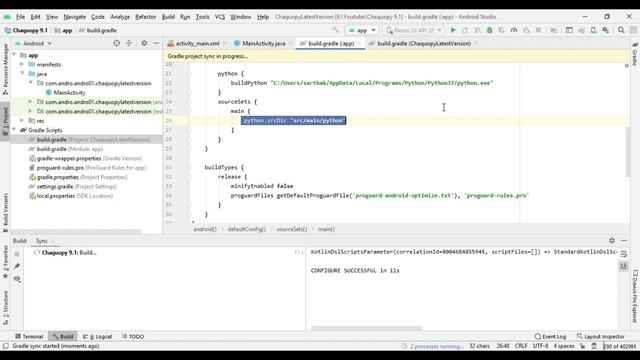640x360 pixels.
Task: Click stop icon in Build panel
Action: tap(17, 254)
